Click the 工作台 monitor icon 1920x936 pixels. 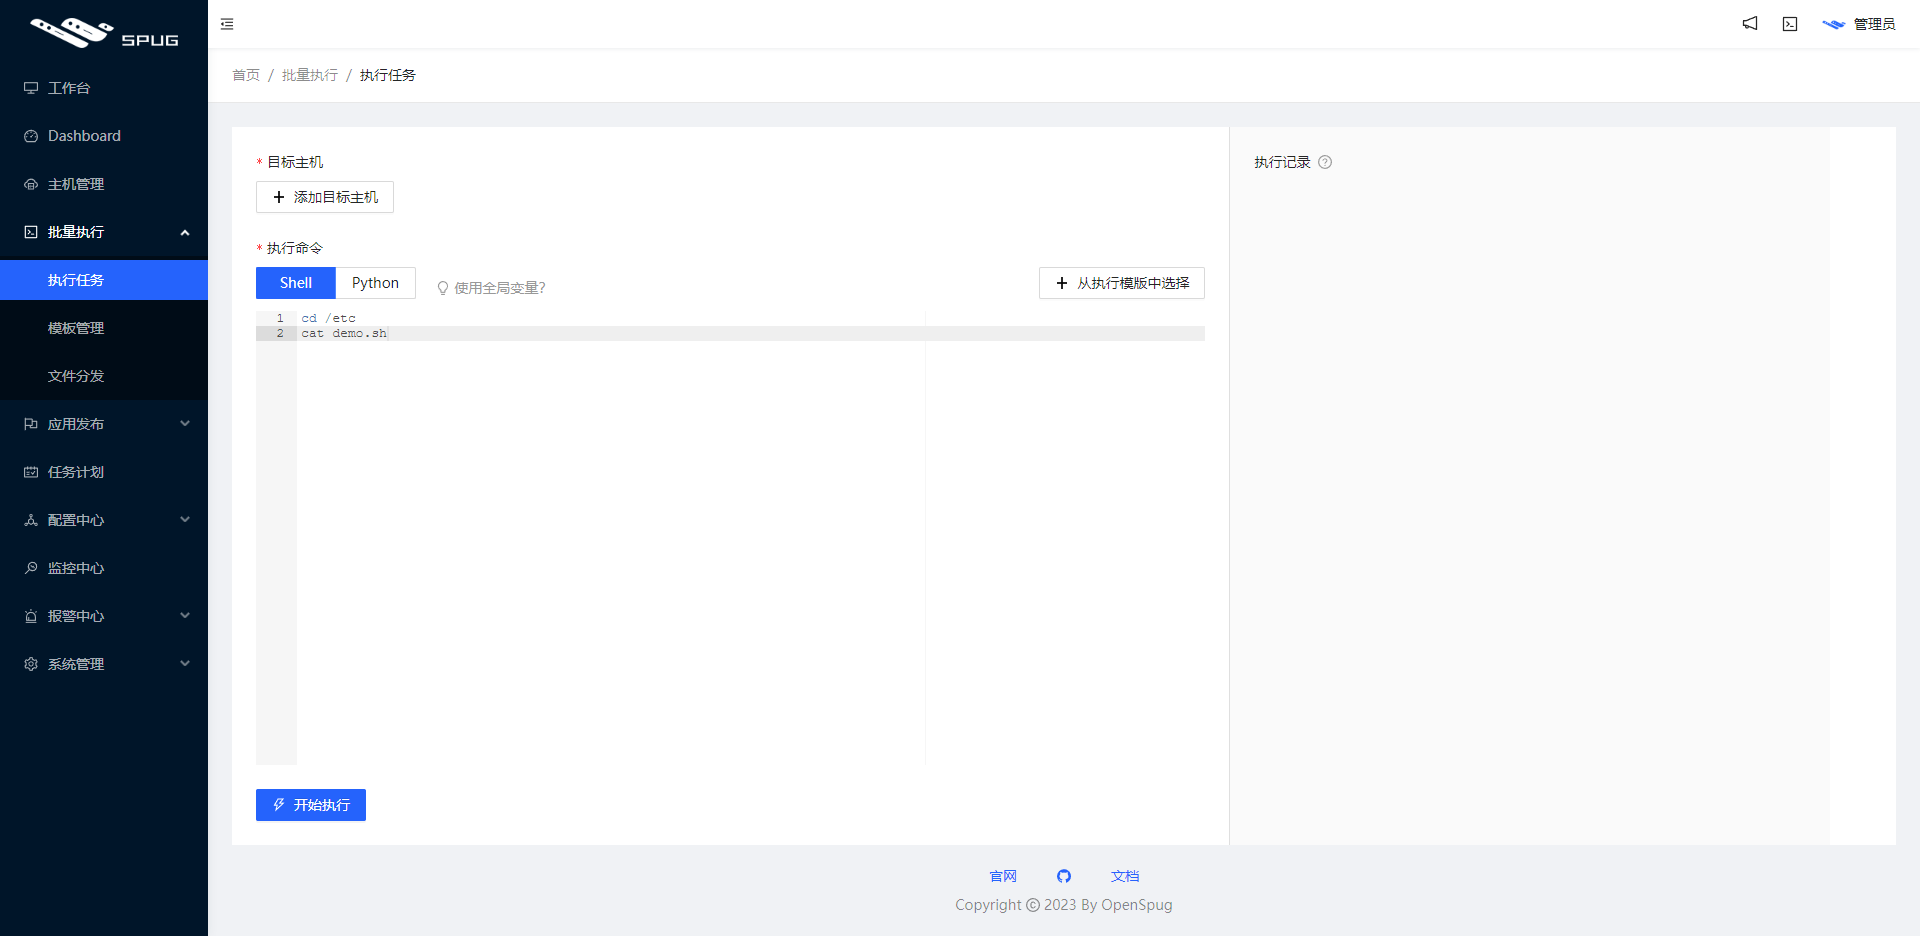31,88
